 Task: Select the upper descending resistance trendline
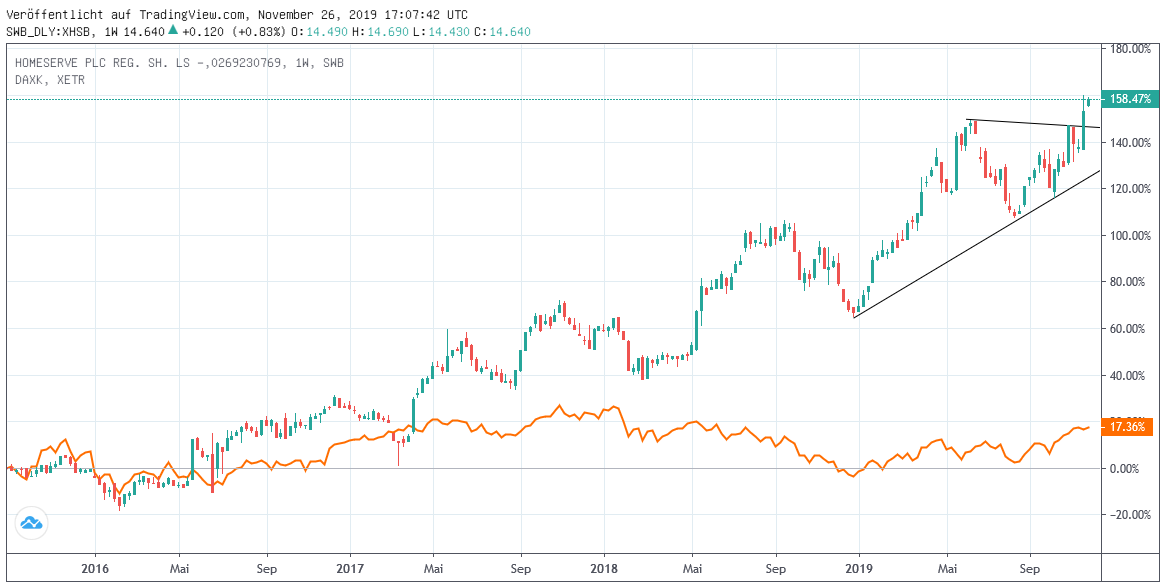point(1030,123)
